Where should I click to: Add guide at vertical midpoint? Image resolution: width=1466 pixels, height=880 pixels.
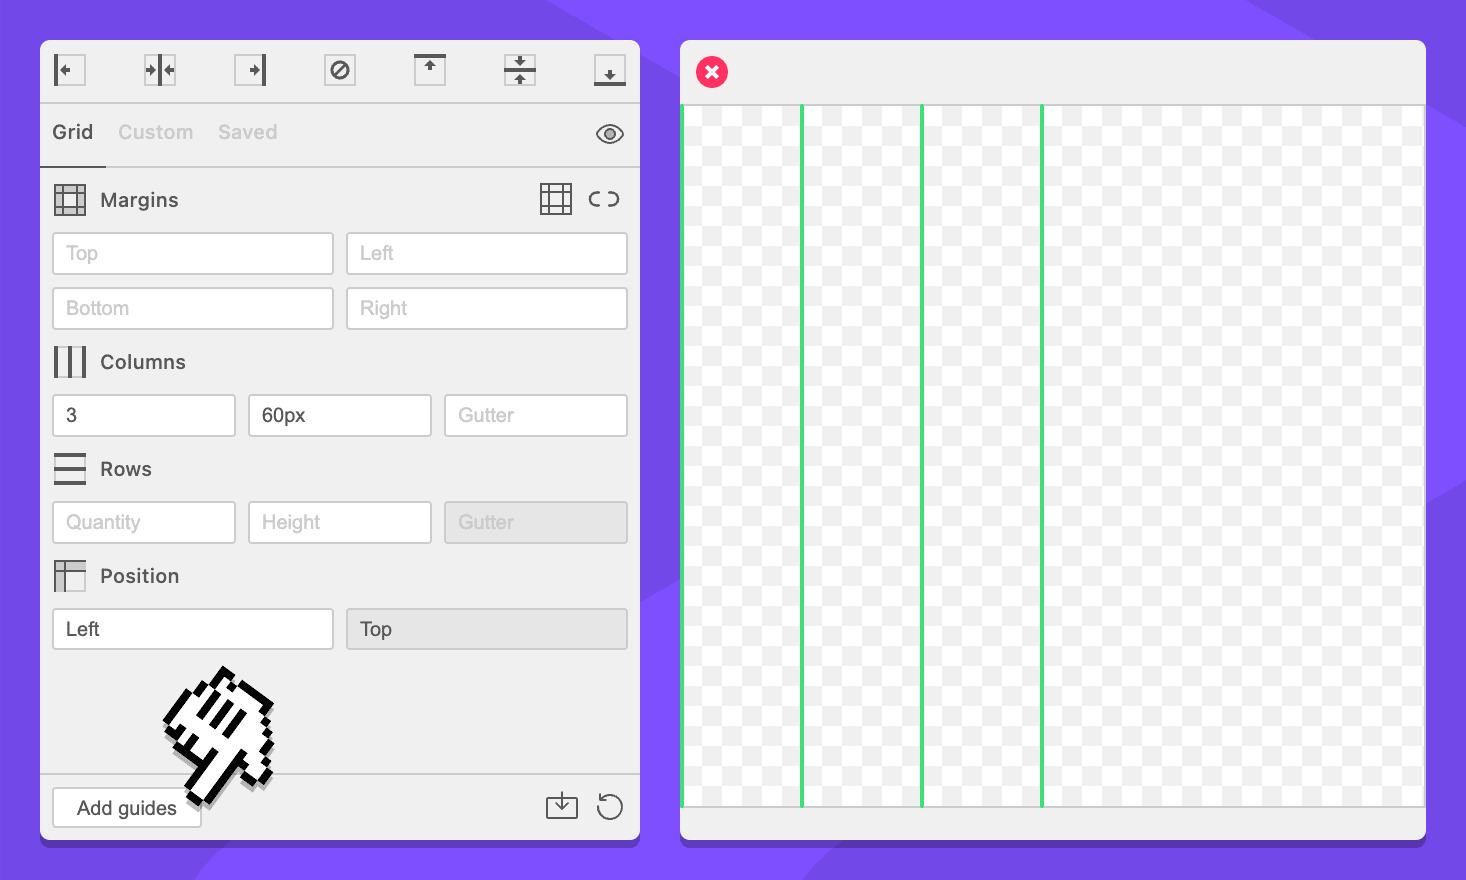160,70
